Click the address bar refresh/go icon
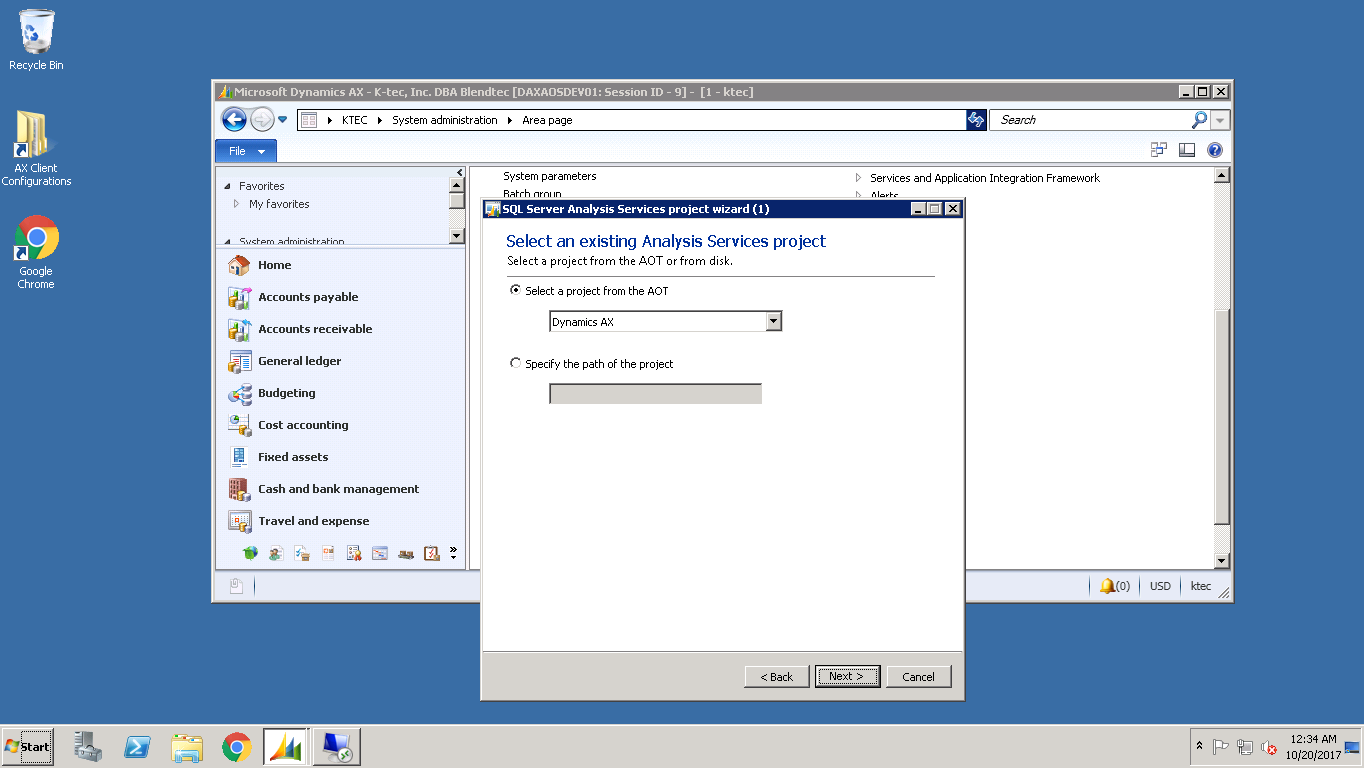Image resolution: width=1364 pixels, height=768 pixels. coord(976,120)
